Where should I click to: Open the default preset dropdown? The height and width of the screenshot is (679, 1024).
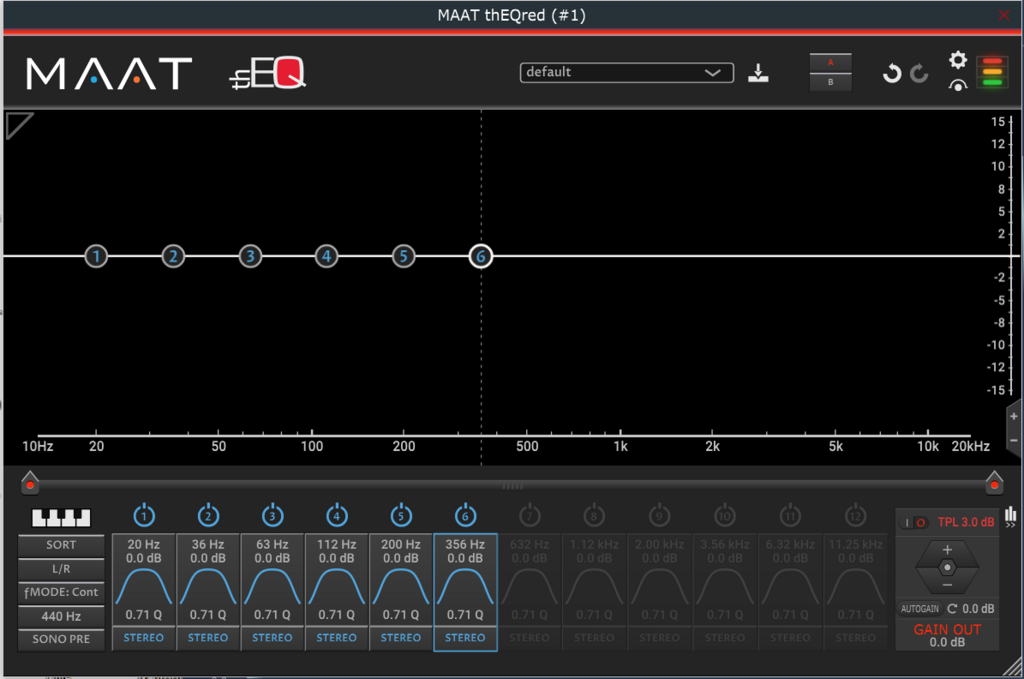(626, 72)
